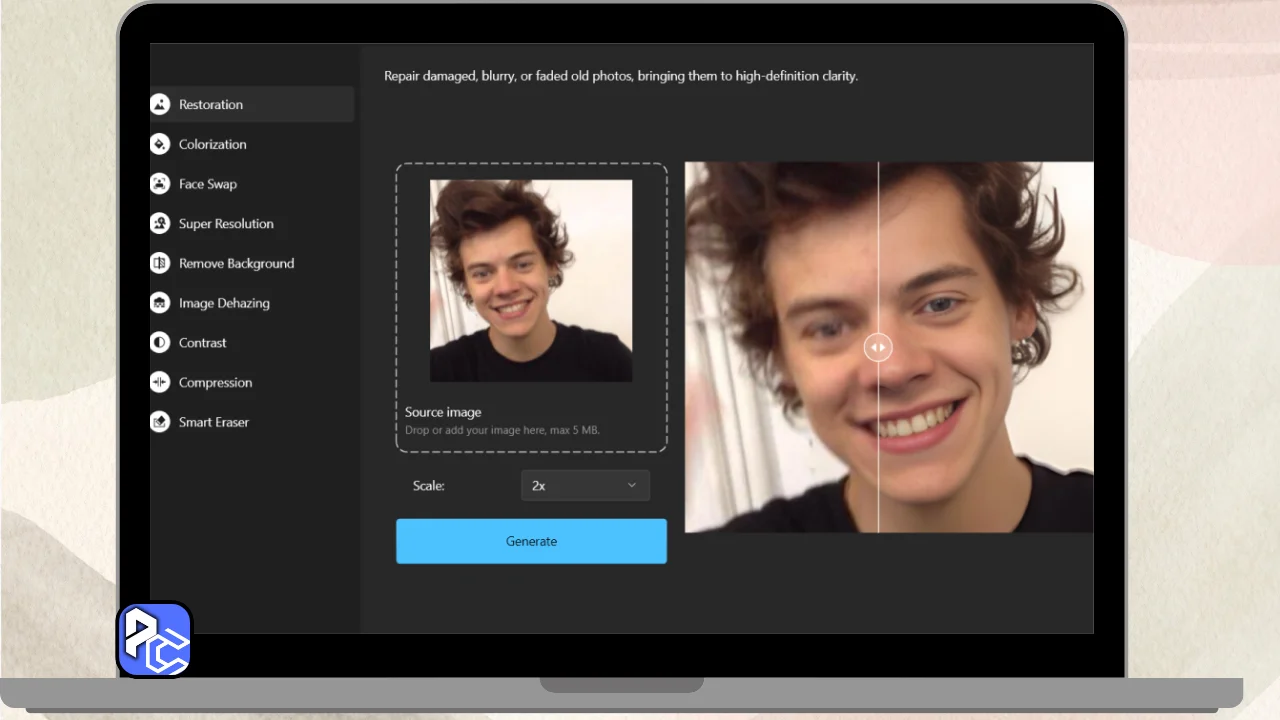Click the Remove Background icon
Image resolution: width=1280 pixels, height=720 pixels.
tap(160, 263)
